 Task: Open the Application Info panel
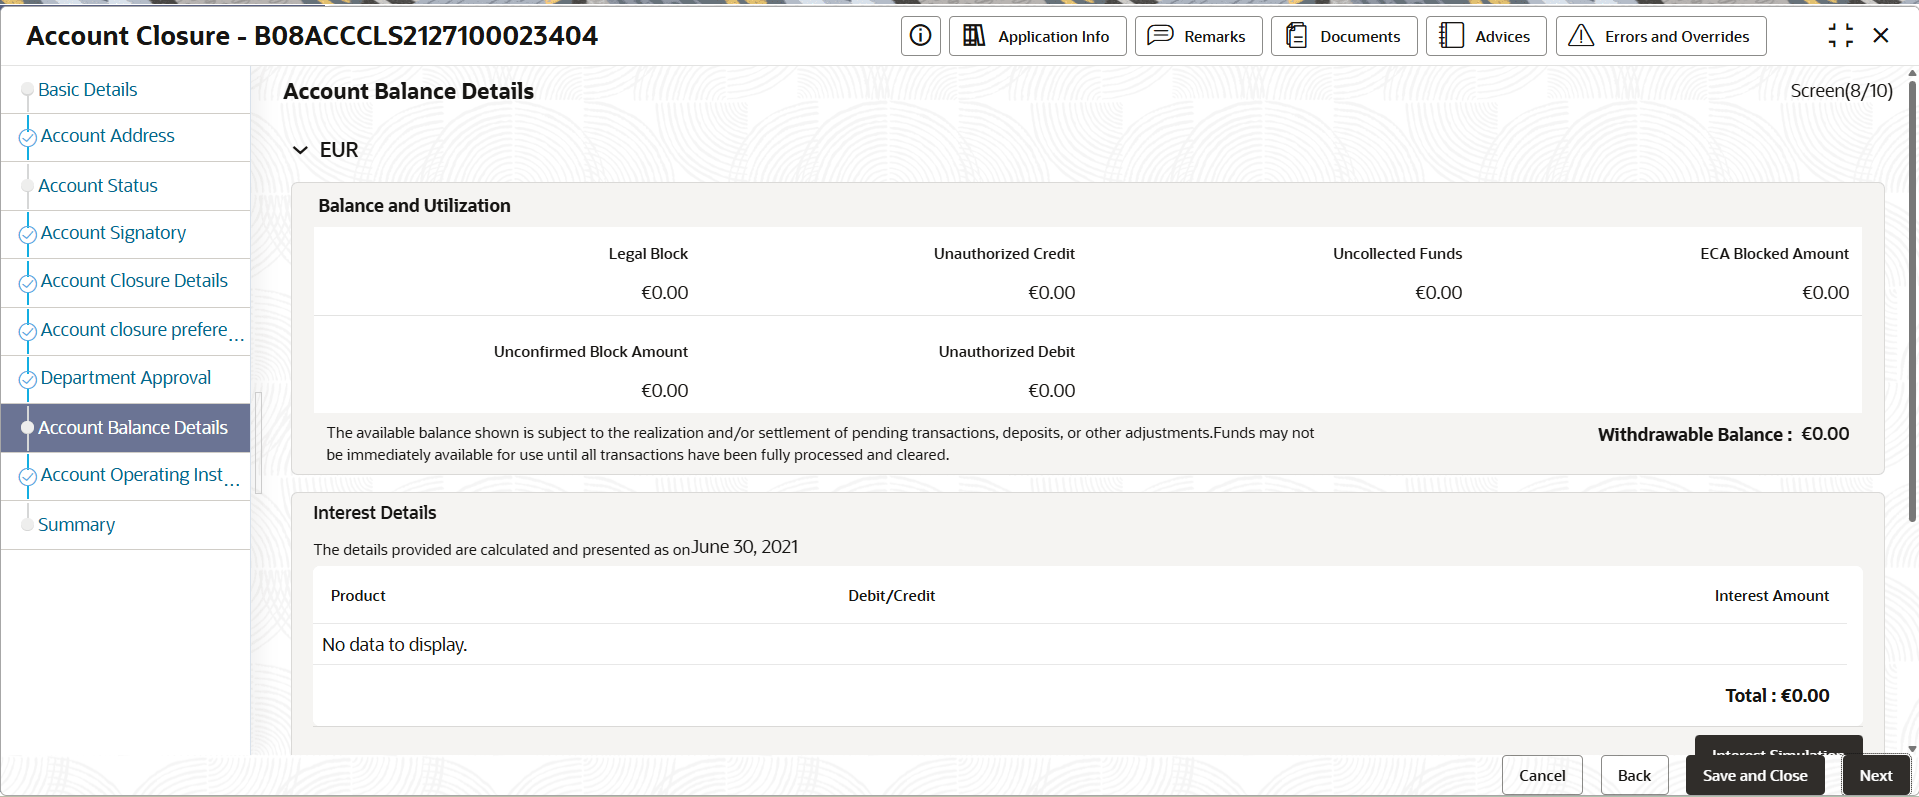point(1037,36)
